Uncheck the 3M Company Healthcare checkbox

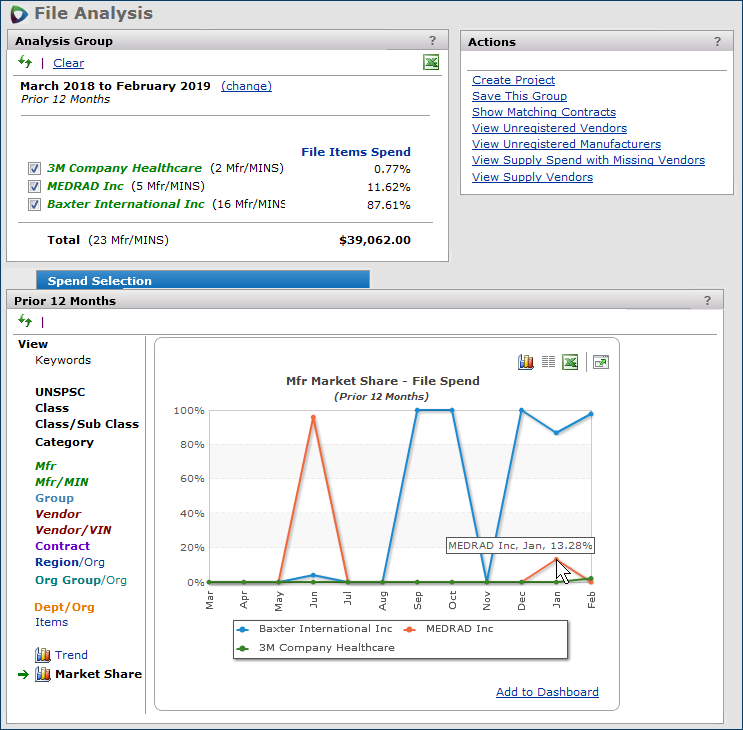click(34, 169)
